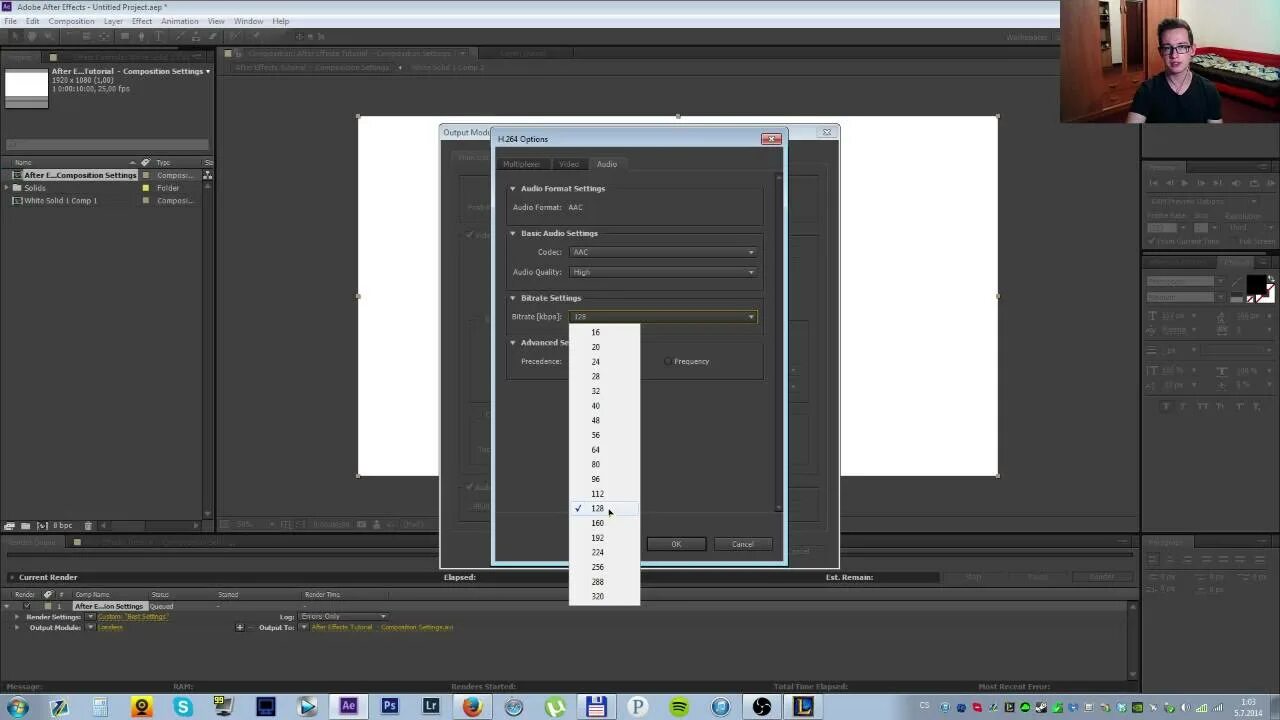Screen dimensions: 1280x720
Task: Open the floppy disk taskbar icon
Action: click(596, 707)
